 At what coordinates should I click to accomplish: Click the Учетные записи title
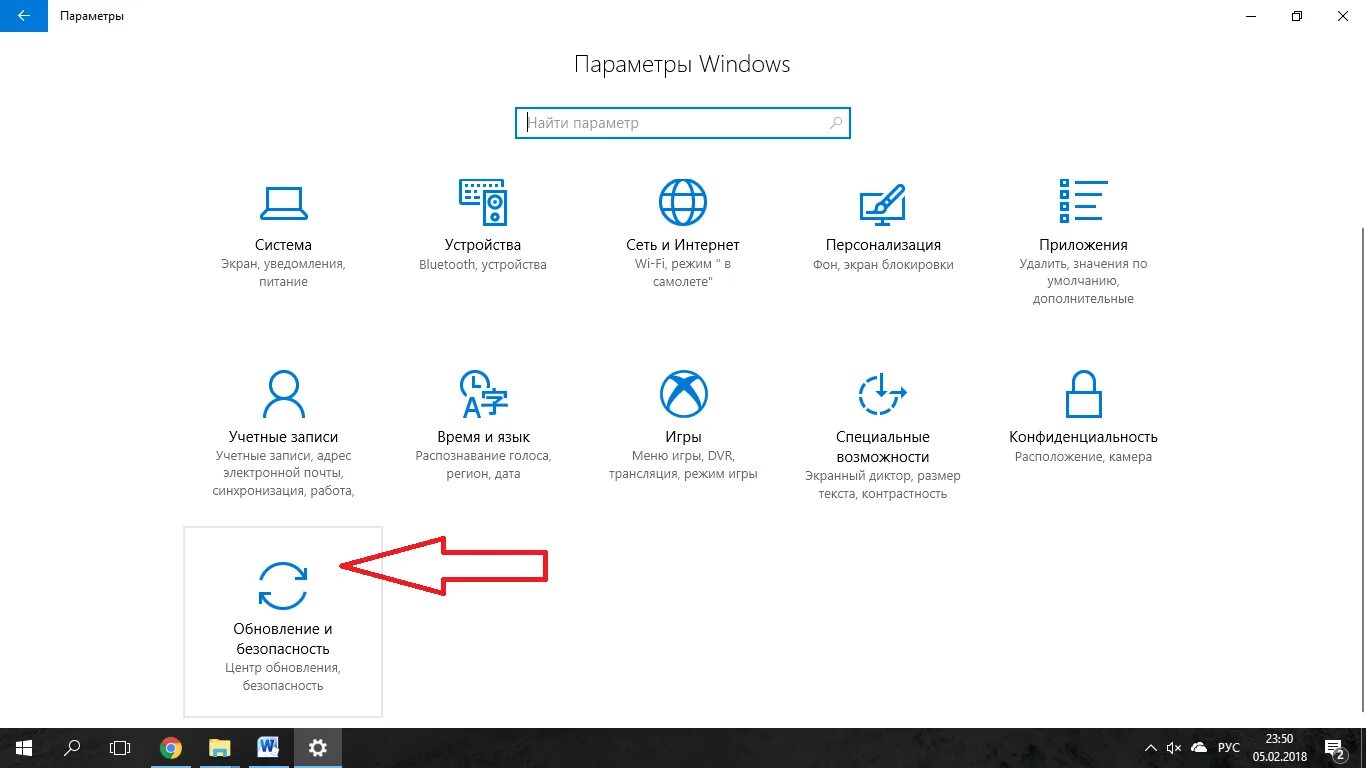[283, 437]
